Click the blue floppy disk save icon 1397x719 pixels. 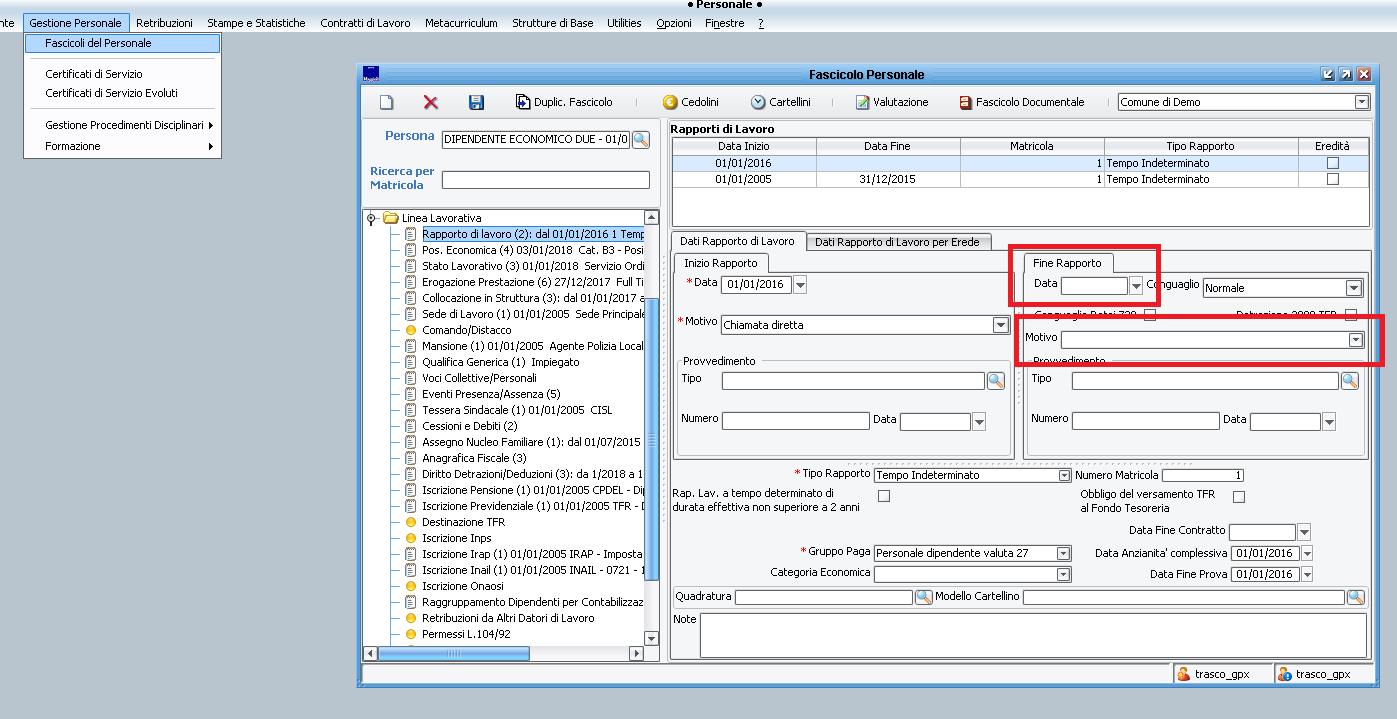(x=476, y=102)
